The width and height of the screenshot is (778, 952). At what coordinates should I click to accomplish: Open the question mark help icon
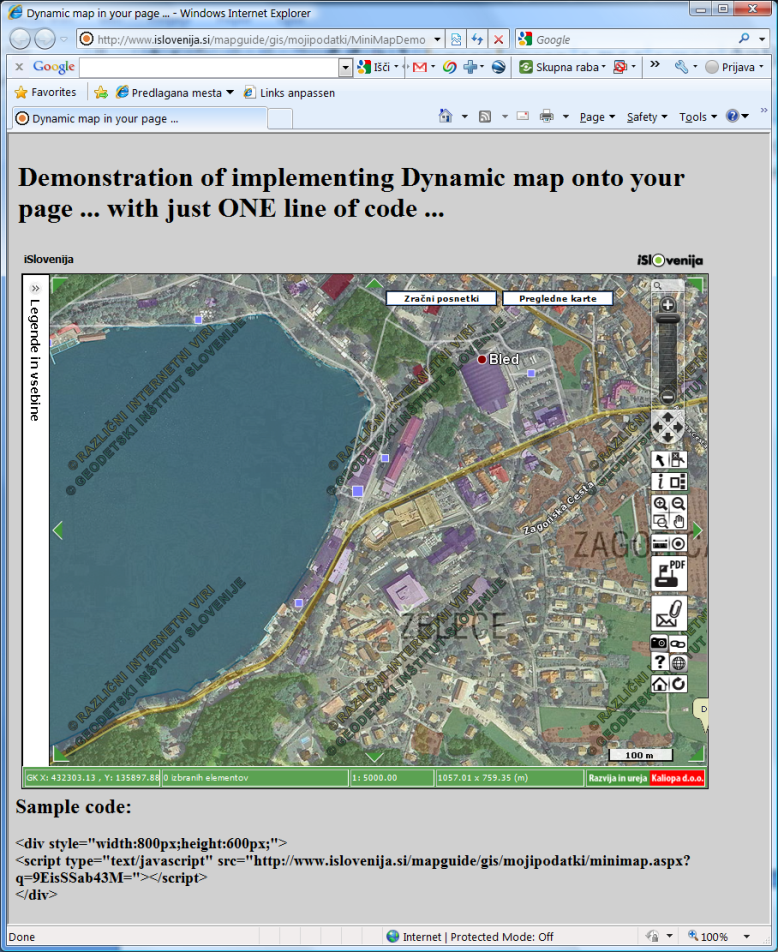[659, 662]
